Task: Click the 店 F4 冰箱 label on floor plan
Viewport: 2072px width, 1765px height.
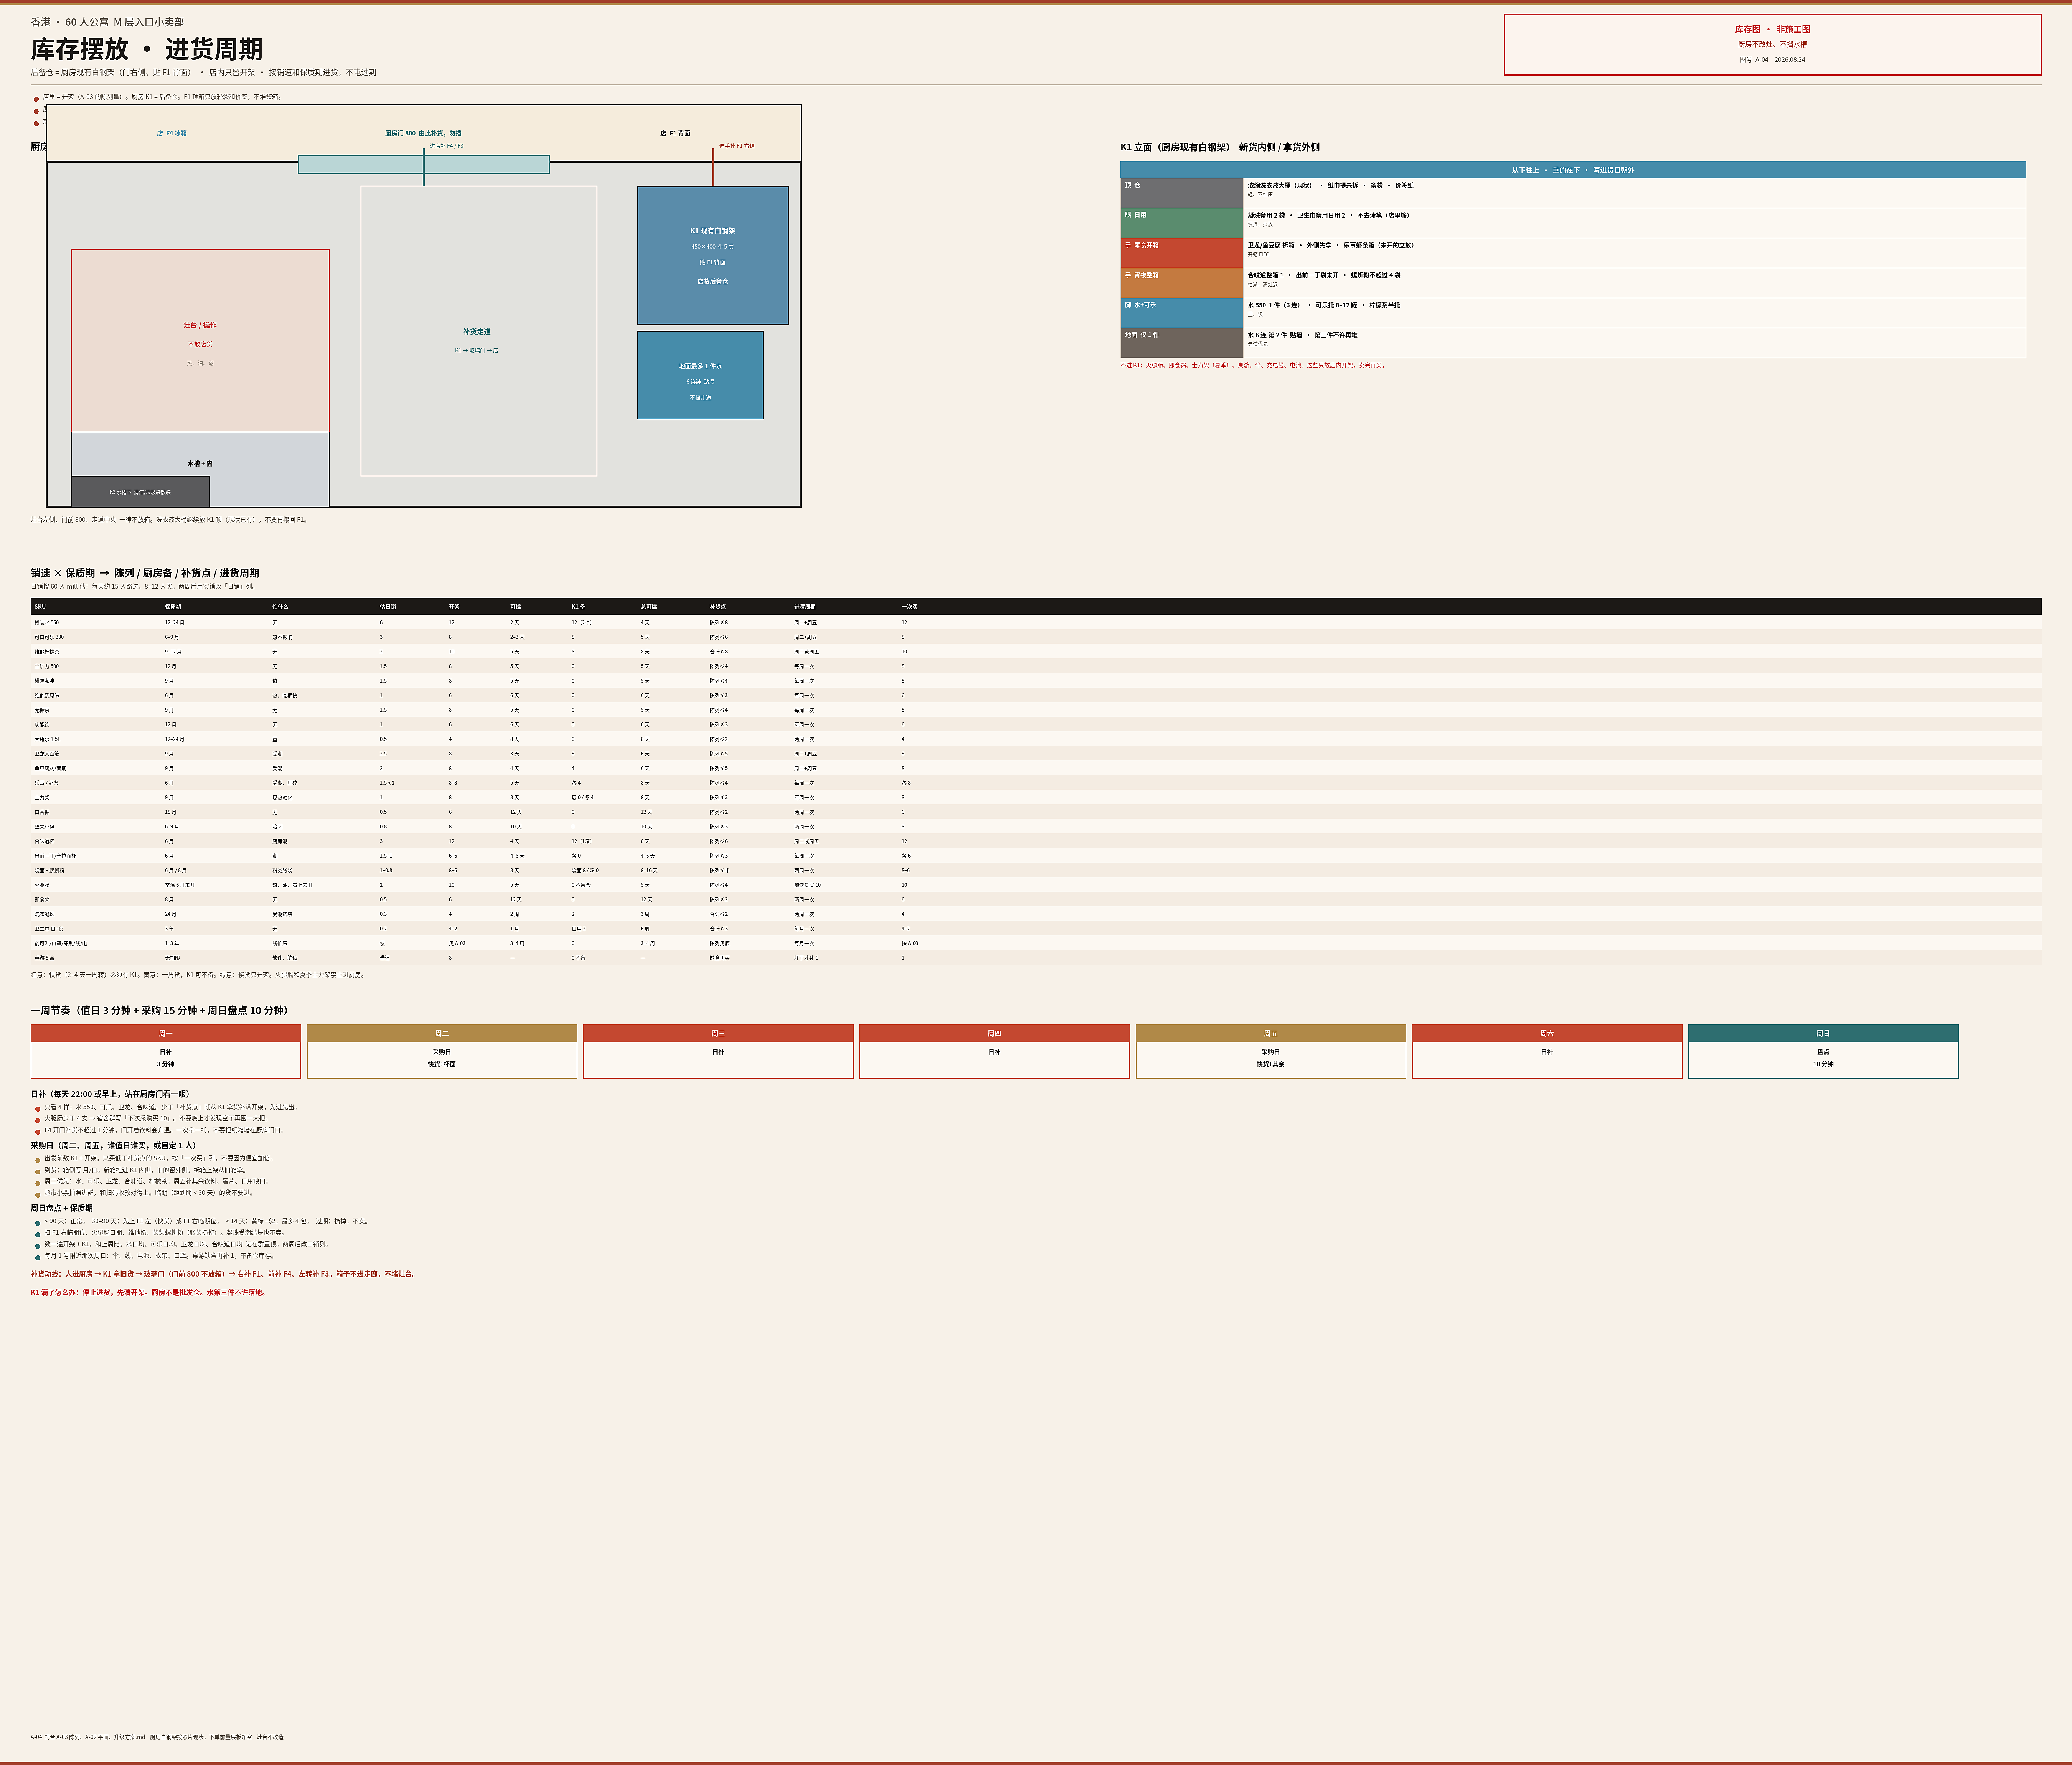Action: pyautogui.click(x=172, y=133)
